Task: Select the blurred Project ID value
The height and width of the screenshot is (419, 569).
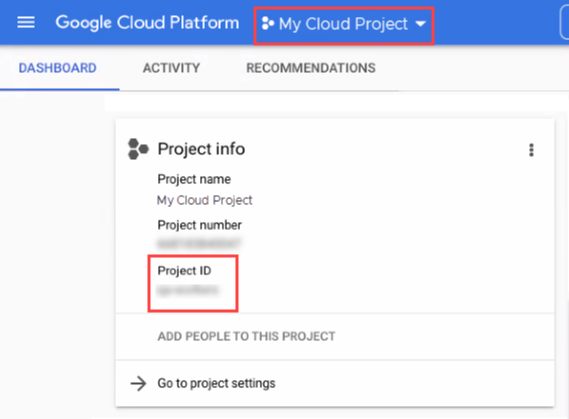Action: pos(188,290)
